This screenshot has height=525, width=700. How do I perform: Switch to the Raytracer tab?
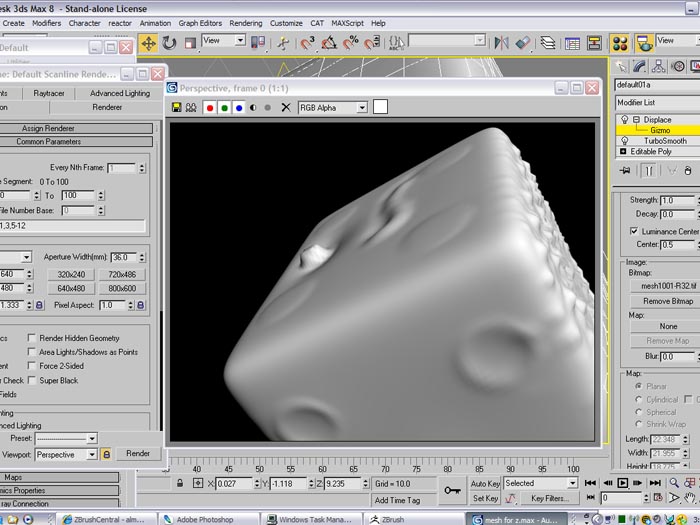tap(49, 93)
